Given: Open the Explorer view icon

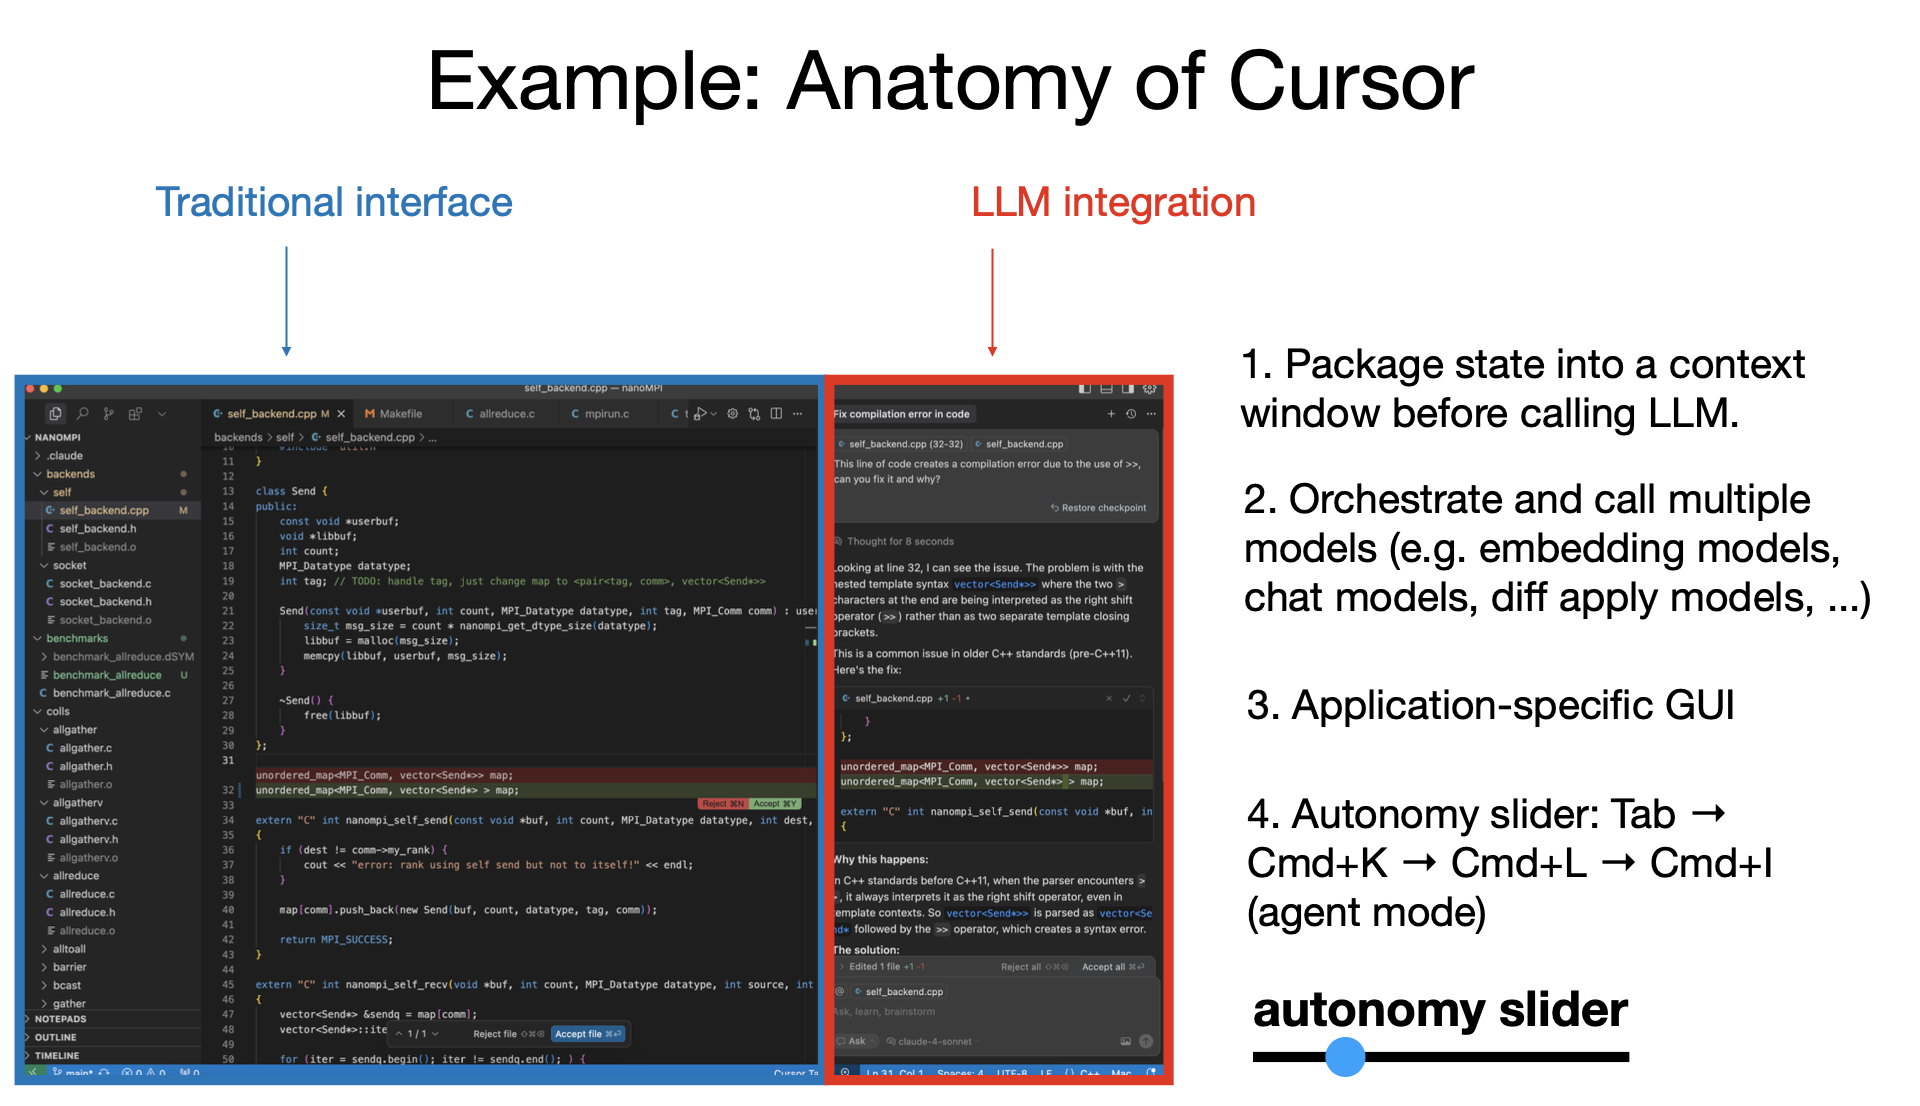Looking at the screenshot, I should pyautogui.click(x=56, y=413).
